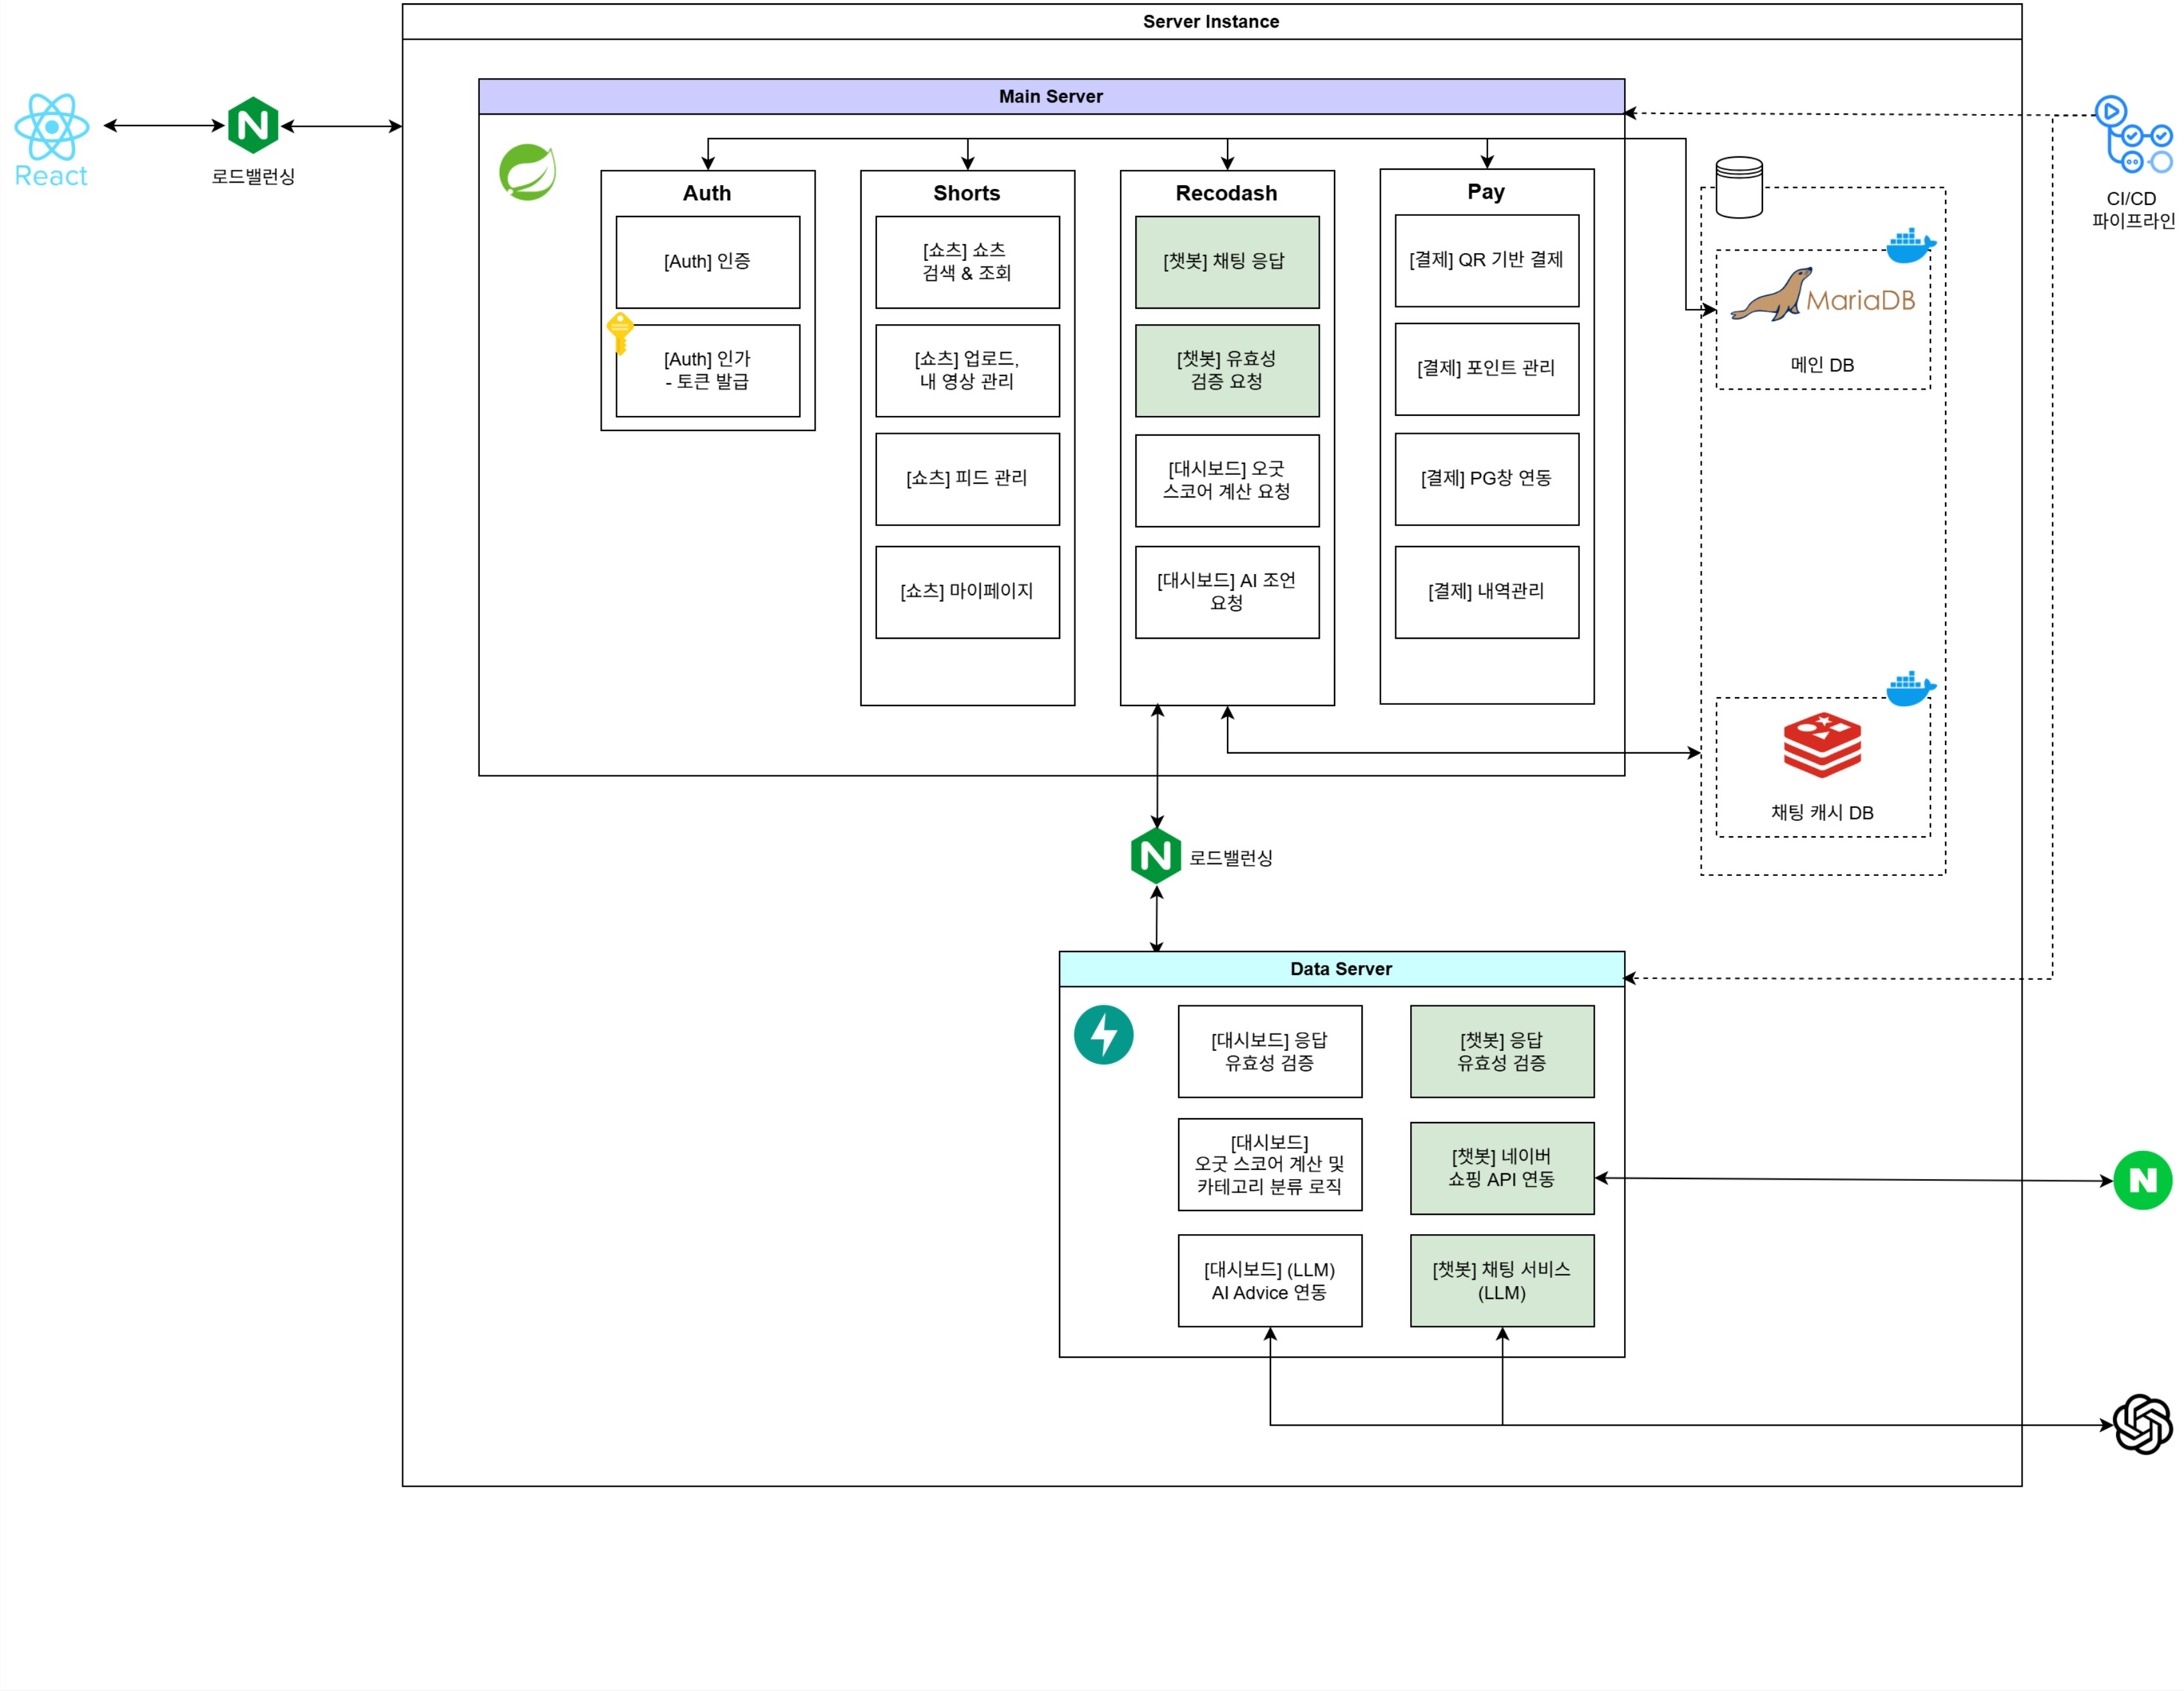Click the [쇼츠] 피드 관리 box
The height and width of the screenshot is (1691, 2184).
pyautogui.click(x=966, y=479)
